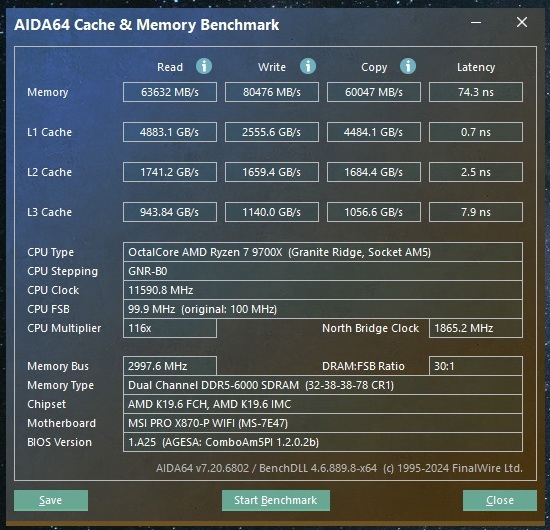
Task: Click the Write info icon
Action: coord(308,66)
